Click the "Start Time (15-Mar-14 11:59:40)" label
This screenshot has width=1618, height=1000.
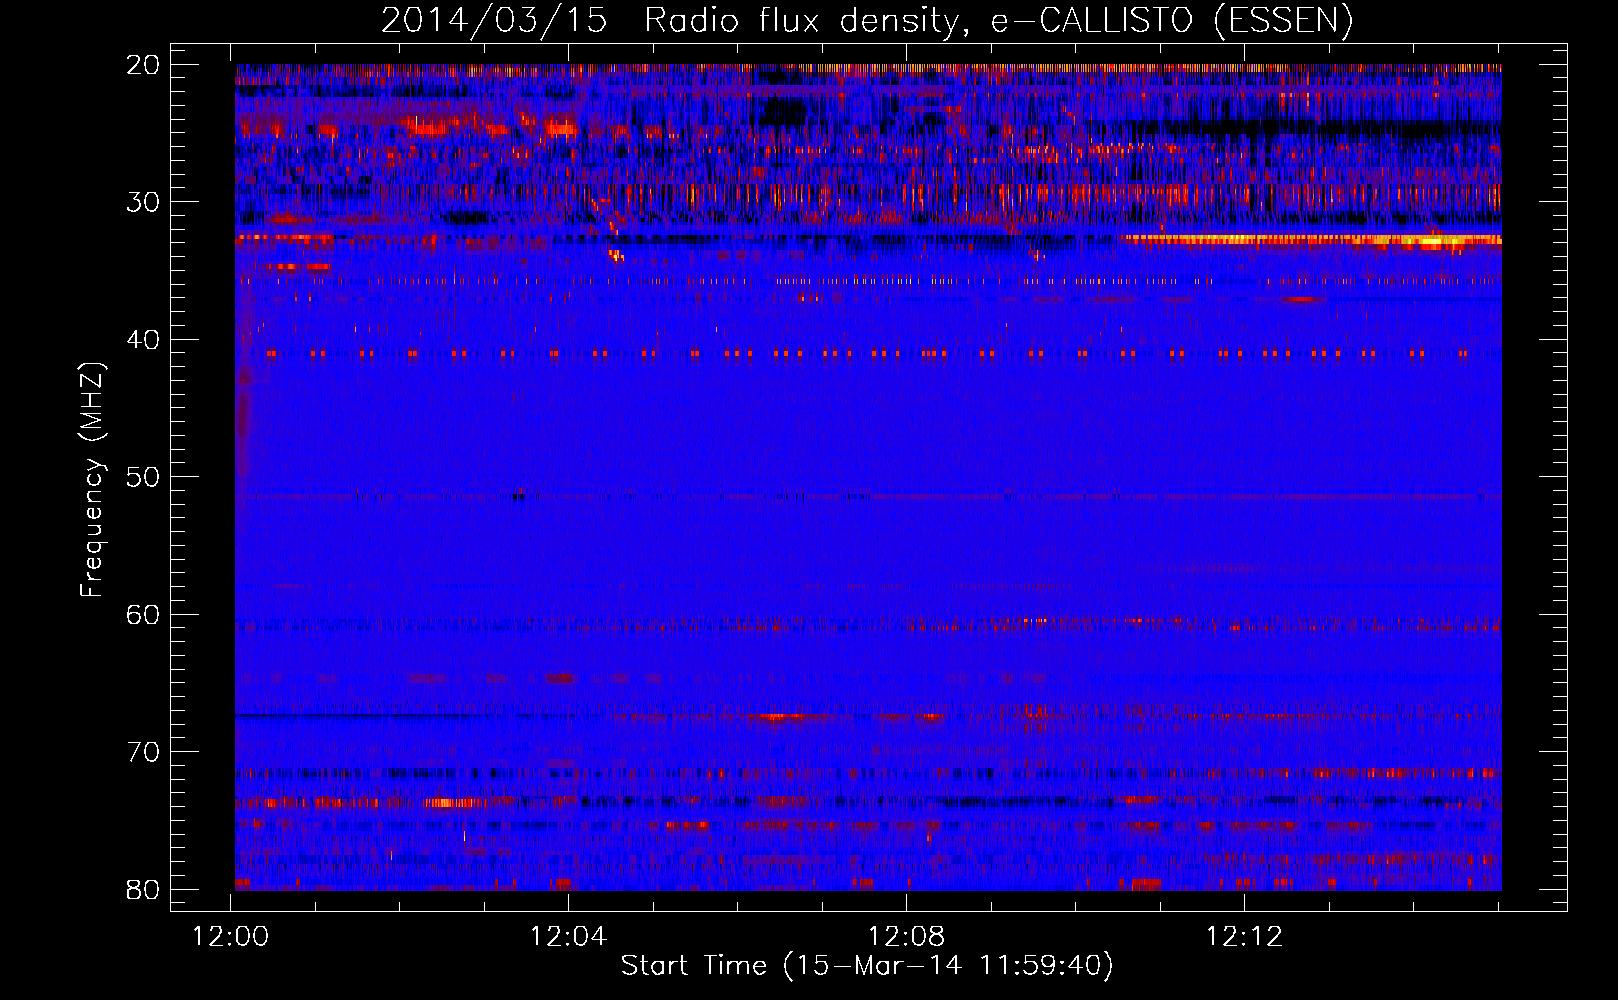(867, 966)
